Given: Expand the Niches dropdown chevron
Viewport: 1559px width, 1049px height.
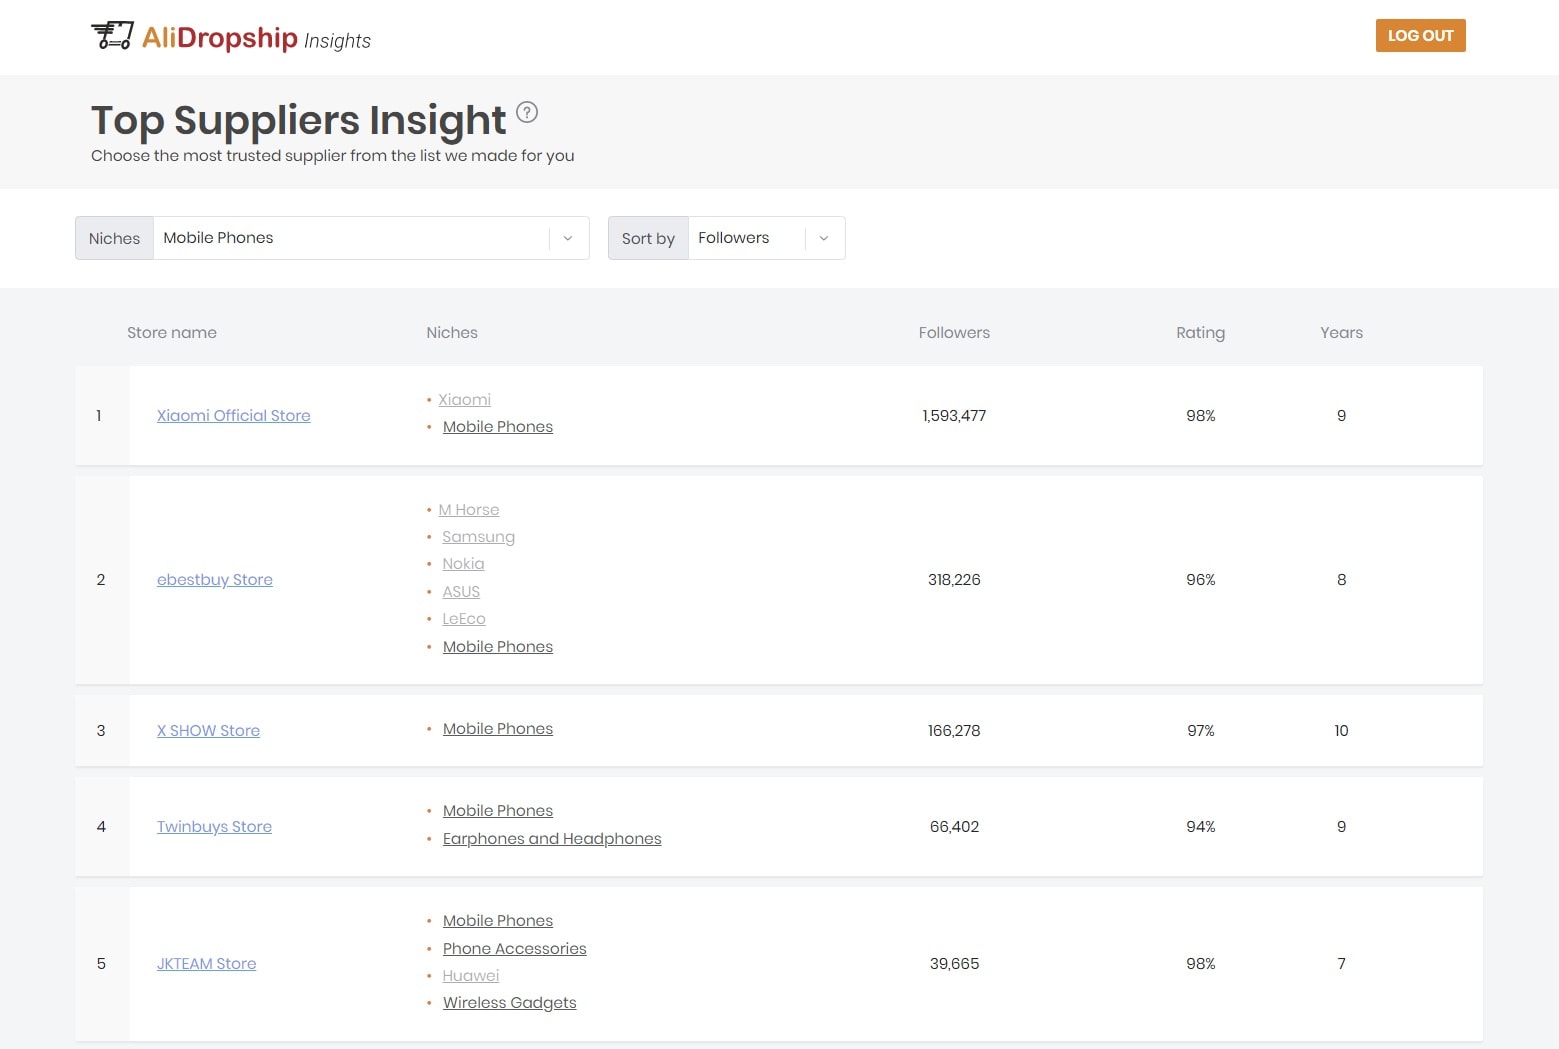Looking at the screenshot, I should [568, 238].
